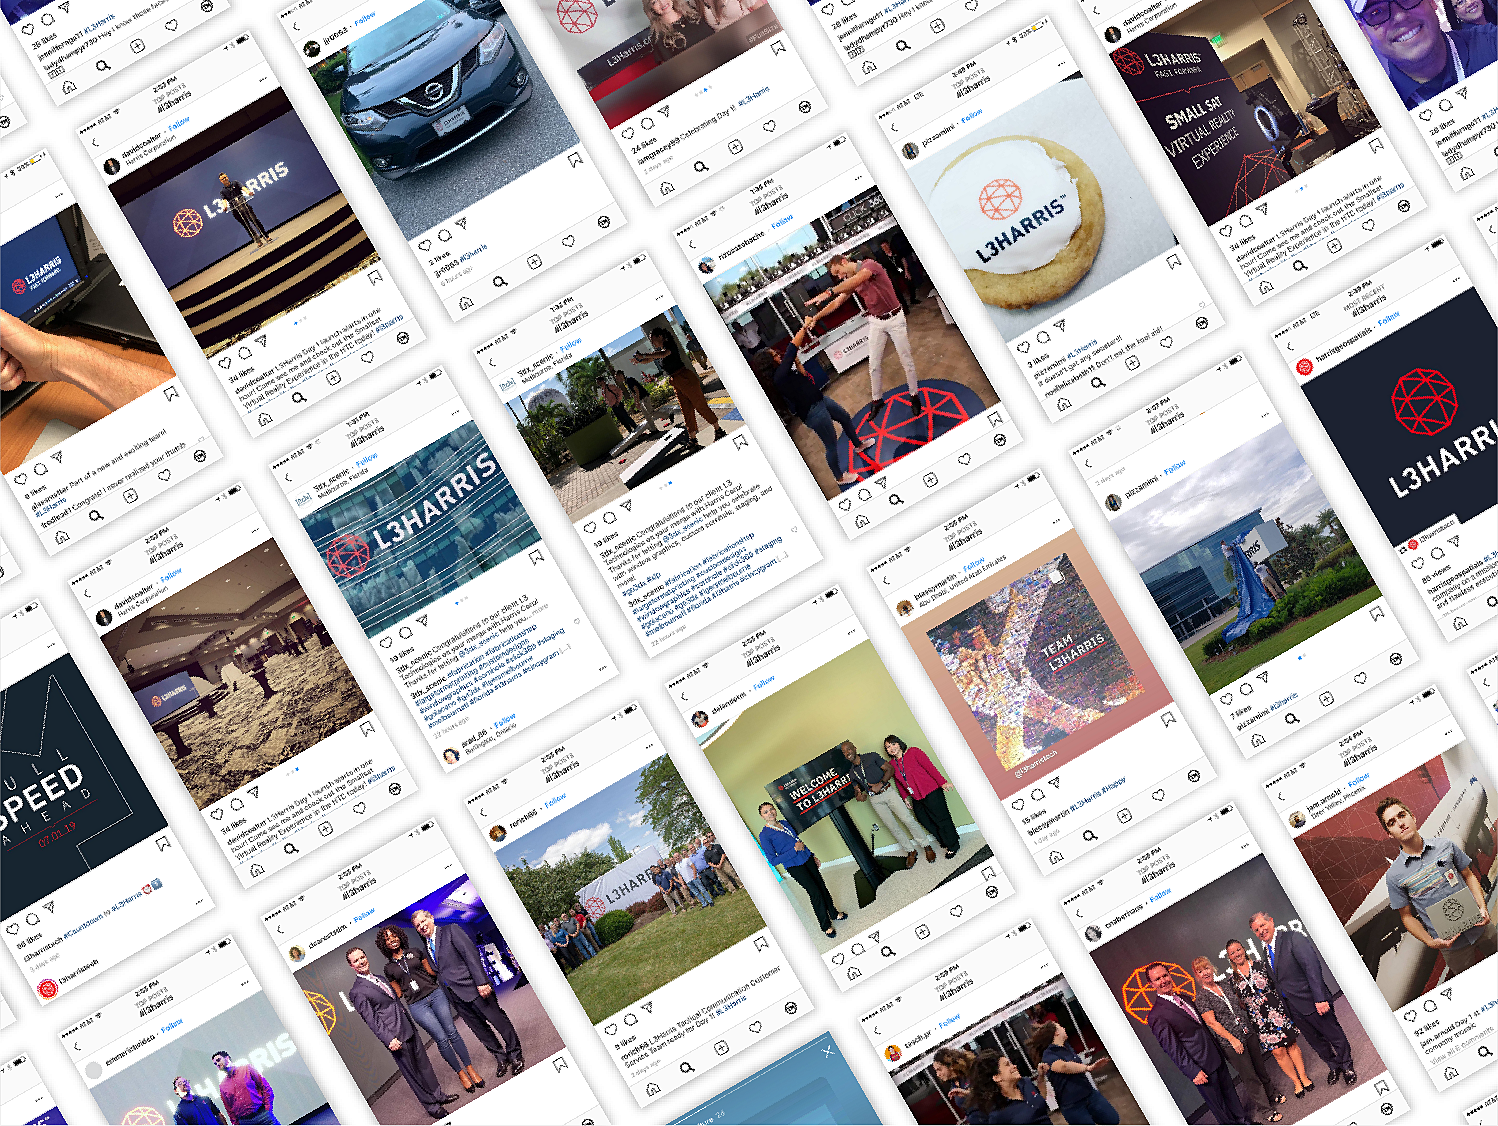The width and height of the screenshot is (1498, 1126).
Task: Open three-dot menu on rorich86 group photo
Action: pos(651,746)
